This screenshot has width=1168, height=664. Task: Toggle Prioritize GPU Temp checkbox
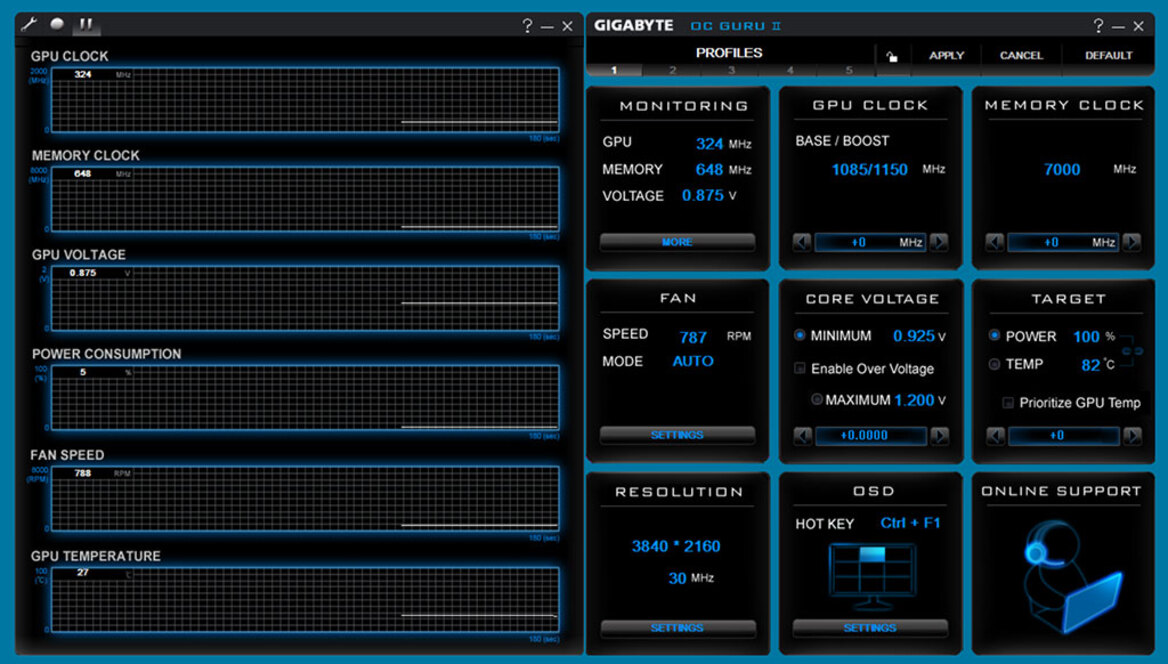[1008, 402]
